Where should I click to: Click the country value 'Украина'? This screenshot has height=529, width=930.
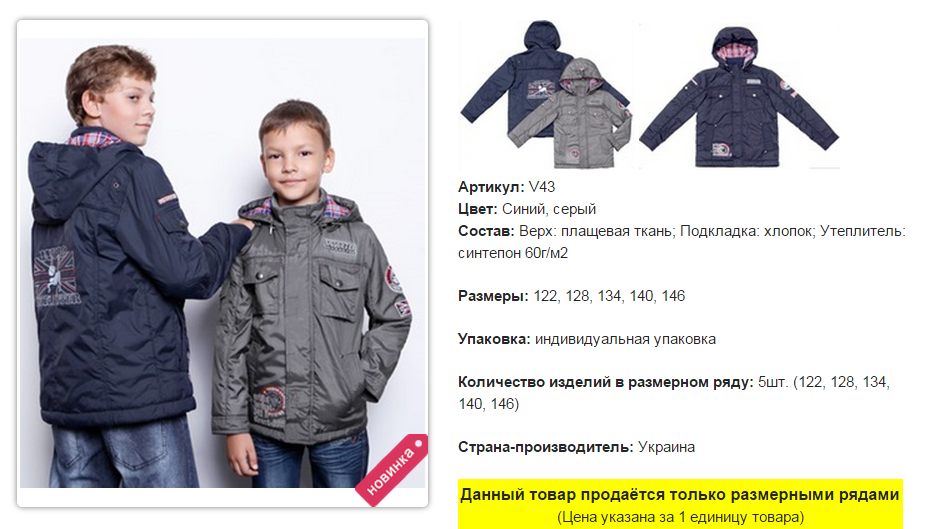click(x=666, y=447)
